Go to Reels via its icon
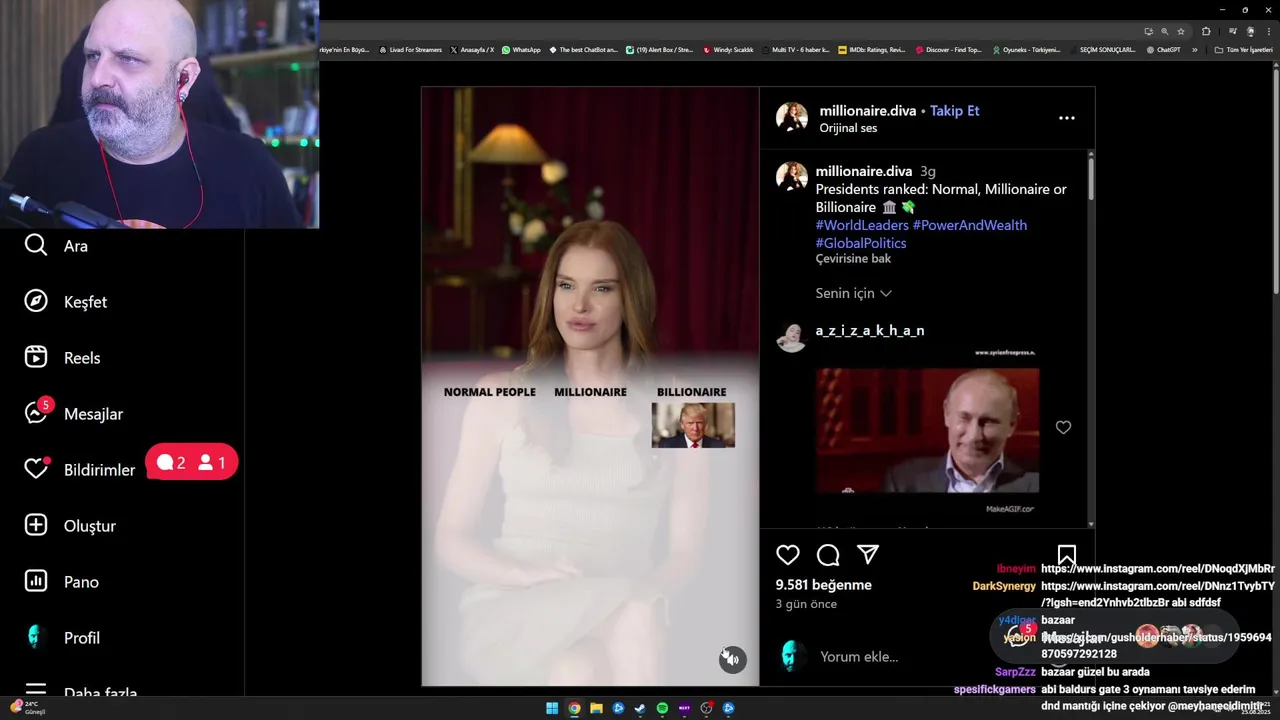 (36, 357)
